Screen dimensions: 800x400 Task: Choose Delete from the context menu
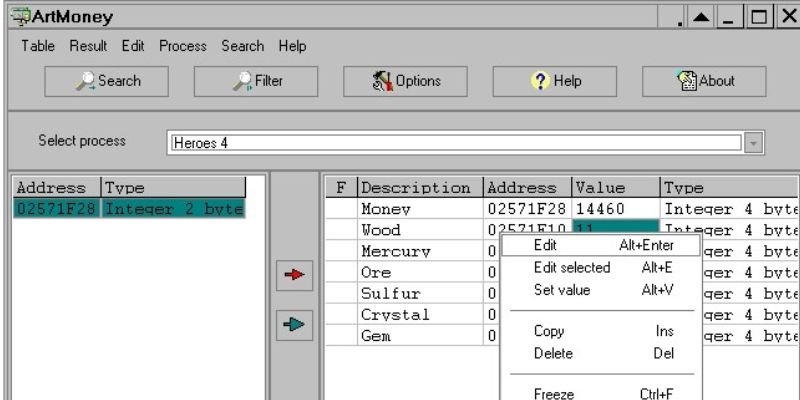point(601,354)
